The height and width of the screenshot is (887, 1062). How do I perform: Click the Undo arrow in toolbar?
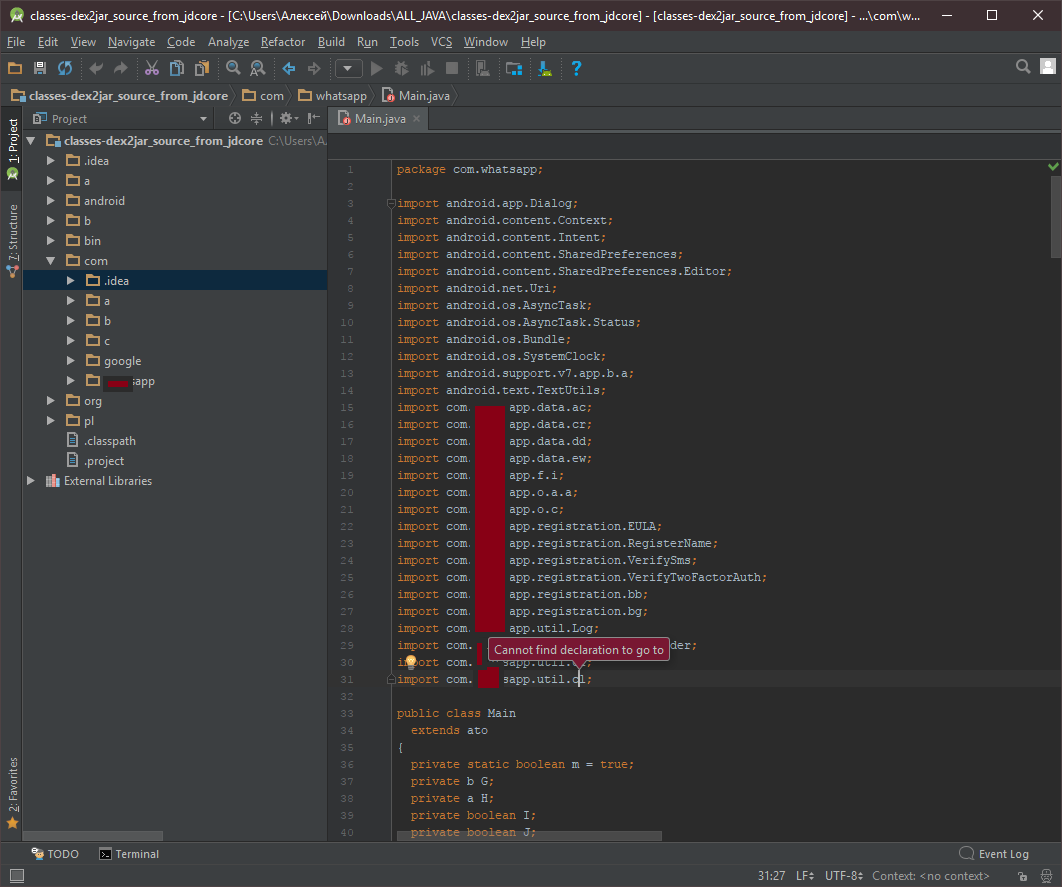[x=96, y=68]
